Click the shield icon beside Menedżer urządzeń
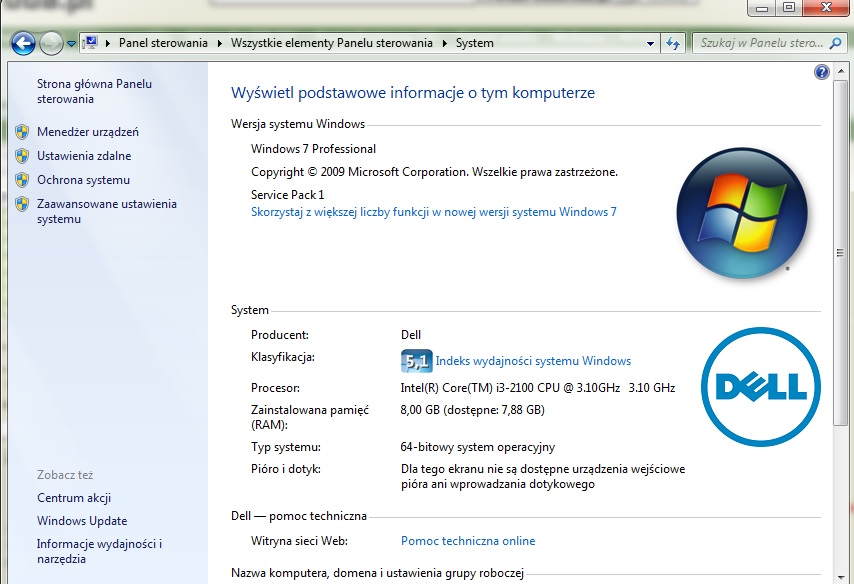The width and height of the screenshot is (854, 584). tap(22, 132)
